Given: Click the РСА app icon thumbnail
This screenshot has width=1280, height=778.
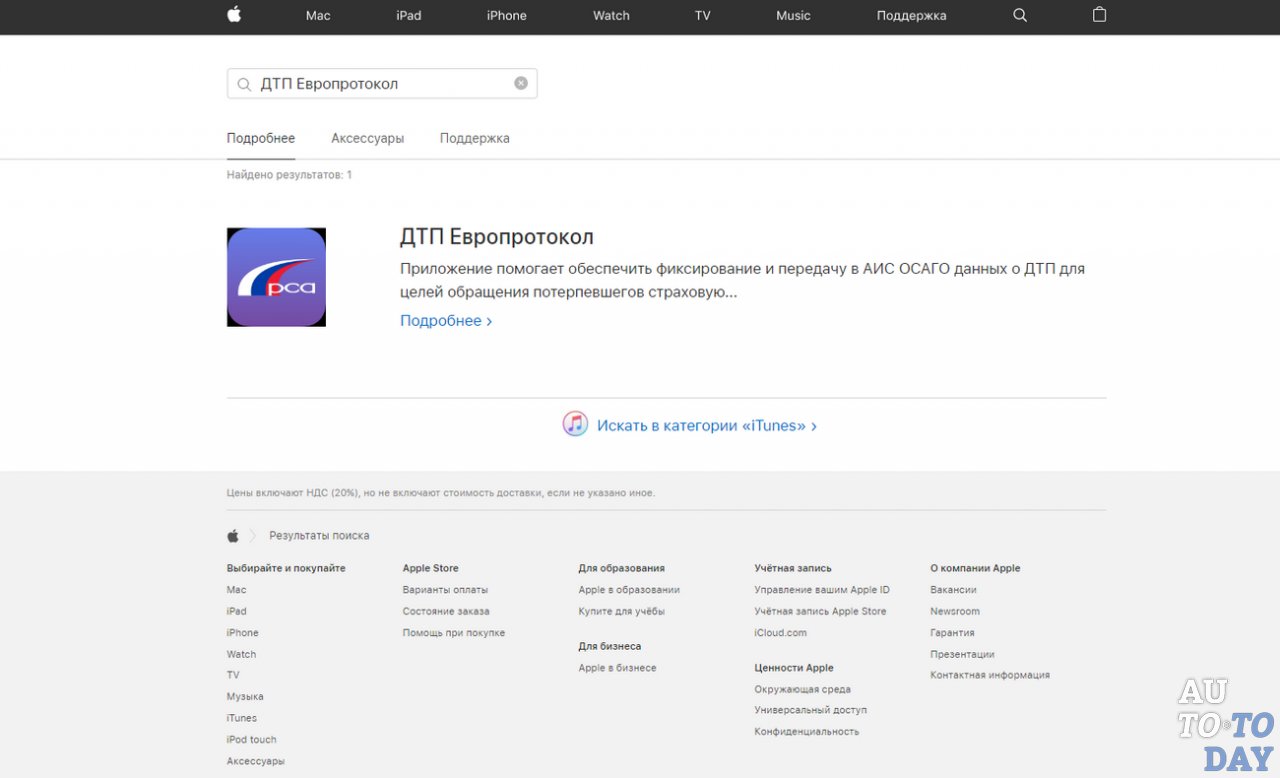Looking at the screenshot, I should click(275, 277).
